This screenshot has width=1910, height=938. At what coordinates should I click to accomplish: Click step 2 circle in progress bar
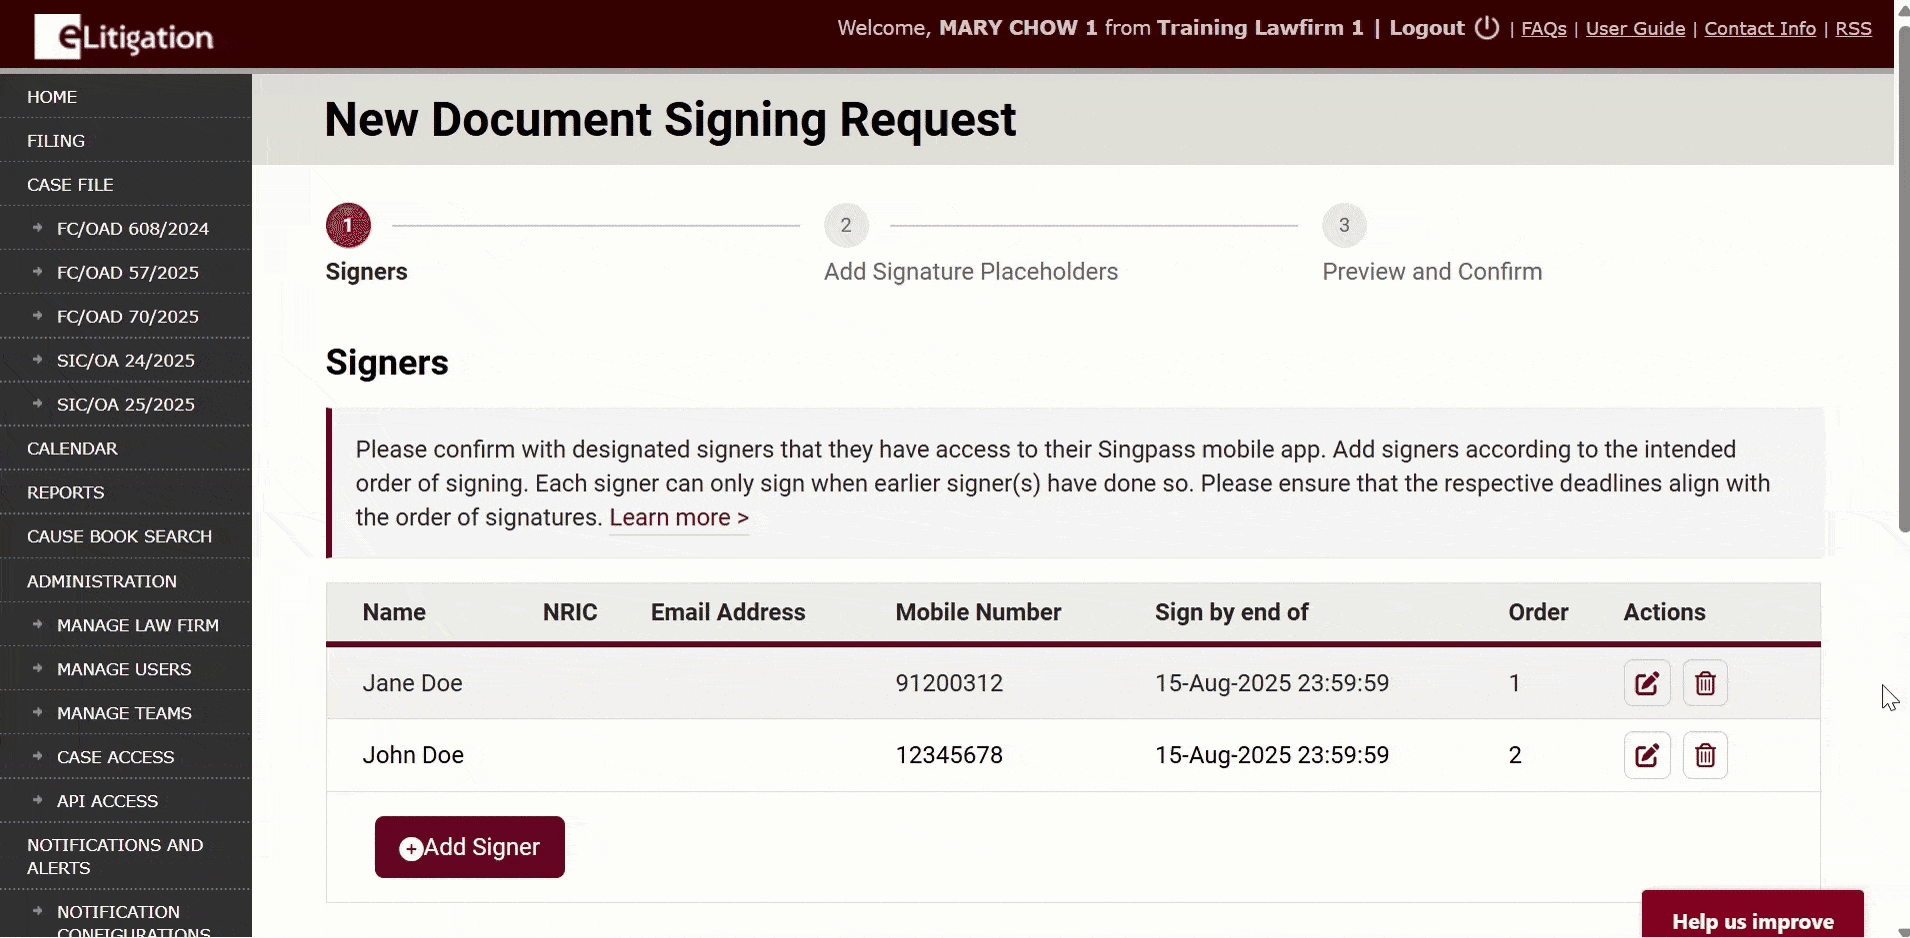846,226
